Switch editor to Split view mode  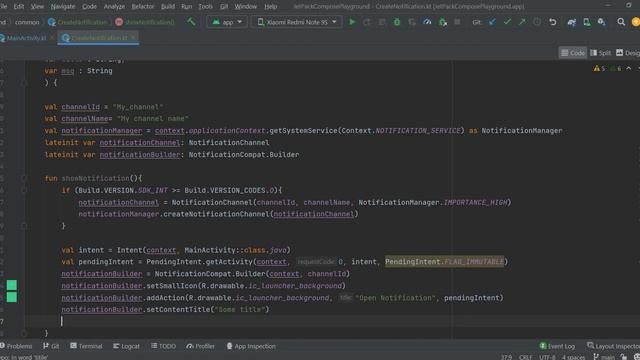[x=600, y=53]
